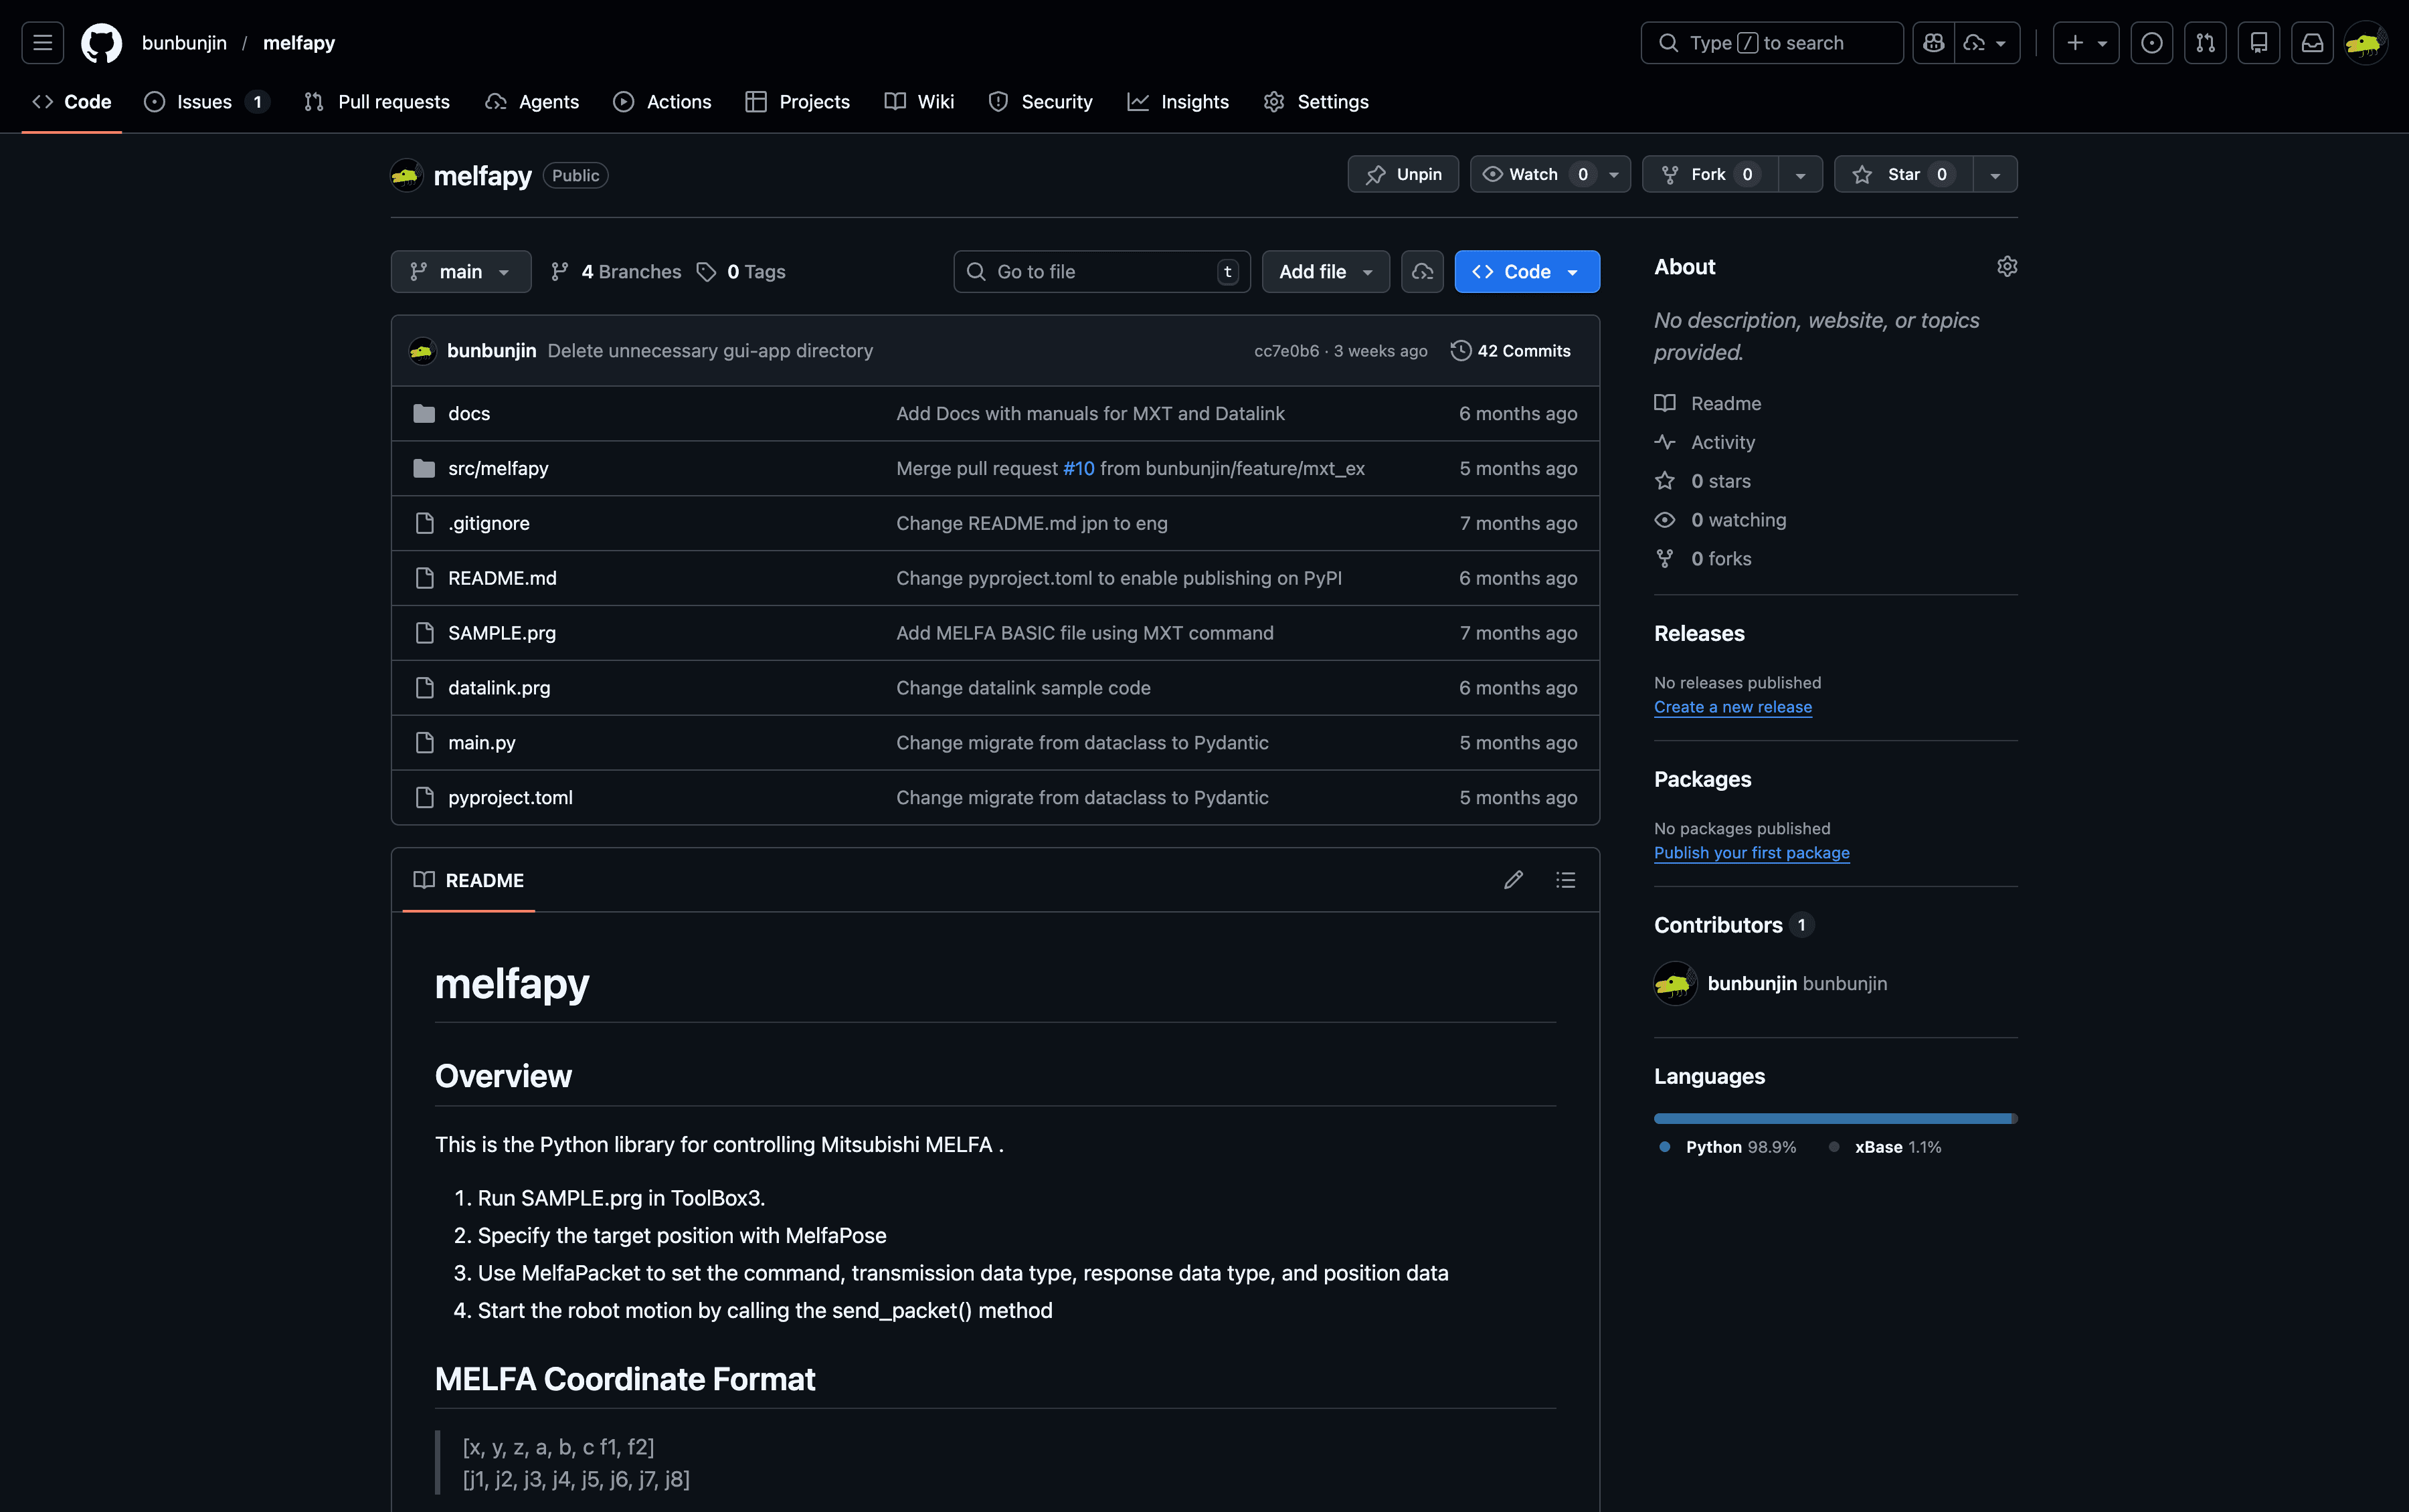
Task: Open the main branch selector dropdown
Action: pos(461,272)
